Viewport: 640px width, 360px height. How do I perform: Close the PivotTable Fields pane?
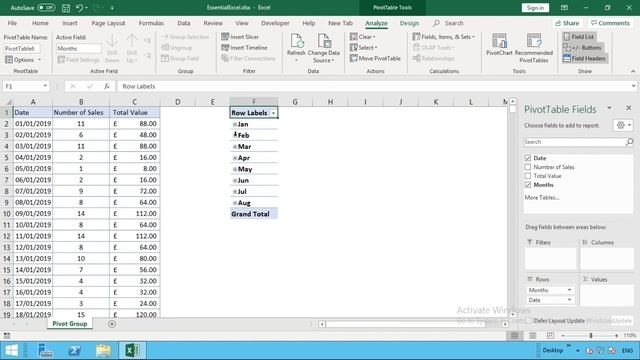[x=629, y=108]
